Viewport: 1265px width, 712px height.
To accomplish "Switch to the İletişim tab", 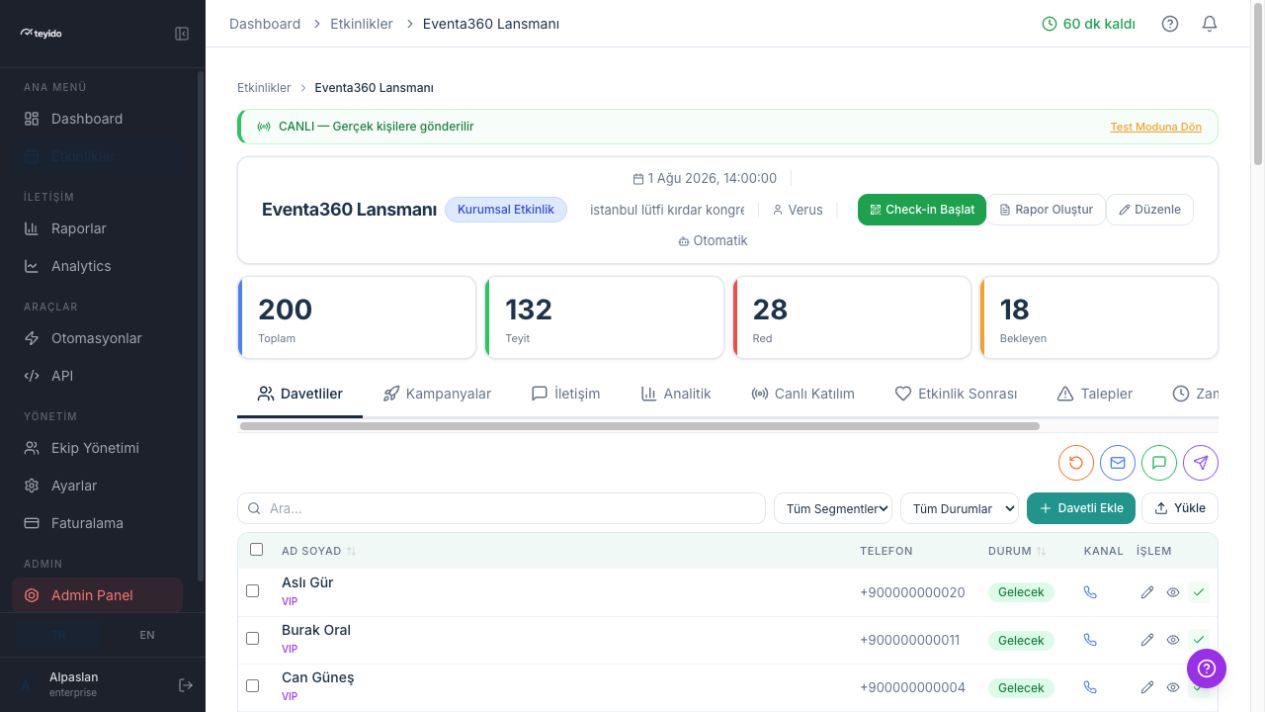I will tap(566, 394).
